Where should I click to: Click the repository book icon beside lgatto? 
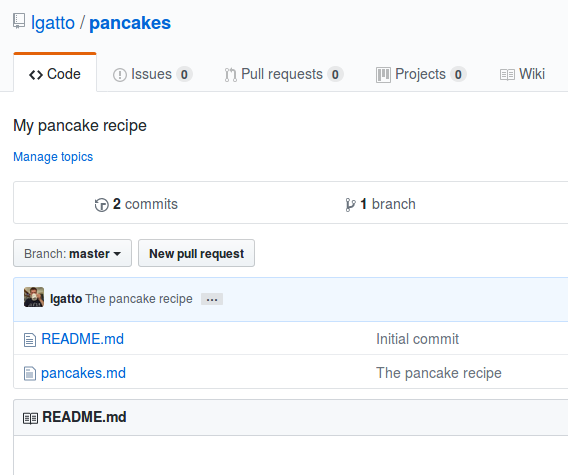(19, 21)
